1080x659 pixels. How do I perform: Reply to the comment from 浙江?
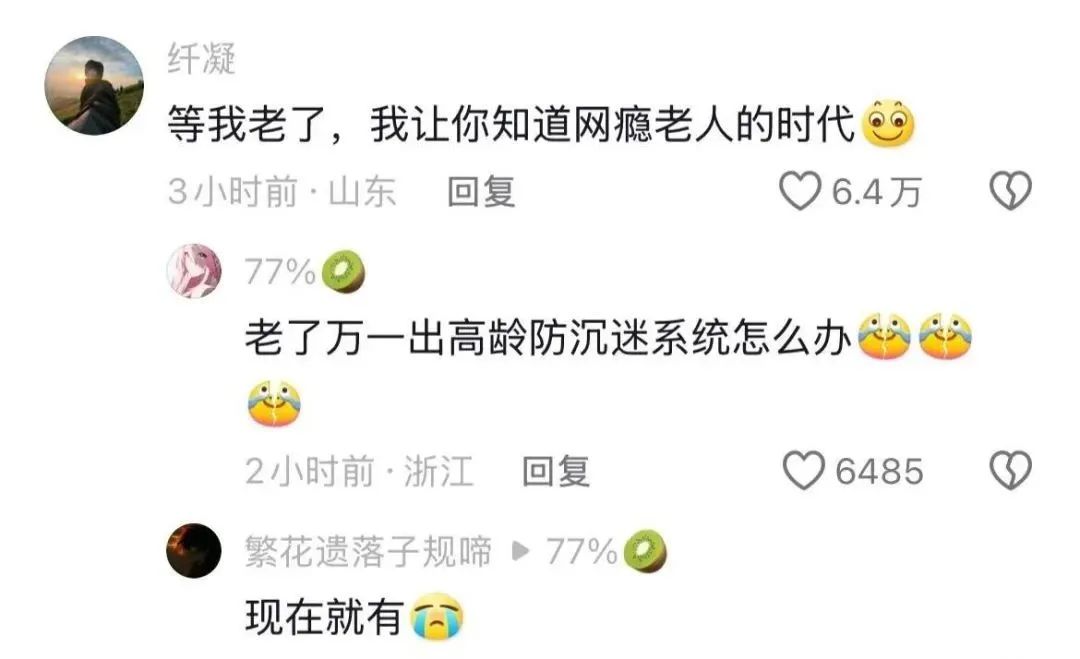(555, 472)
